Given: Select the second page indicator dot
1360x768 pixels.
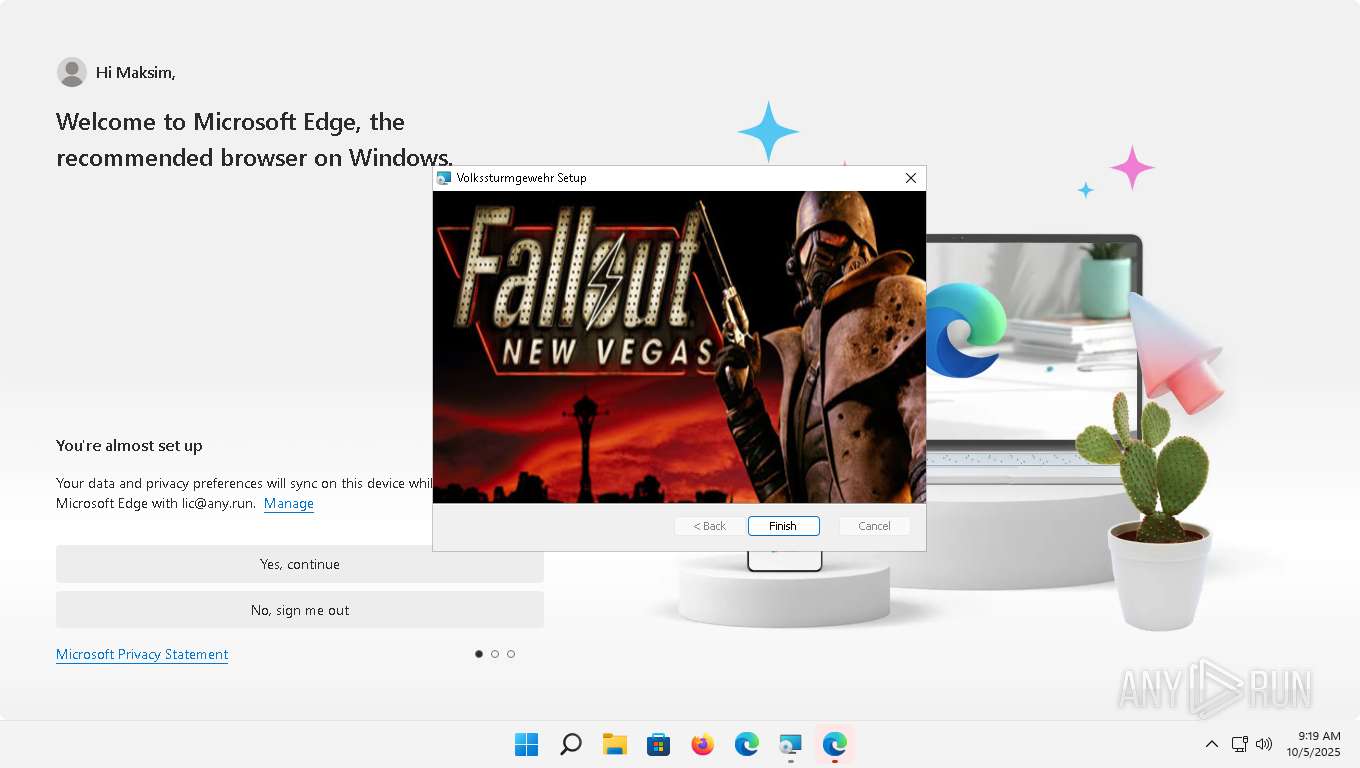Looking at the screenshot, I should [x=495, y=654].
